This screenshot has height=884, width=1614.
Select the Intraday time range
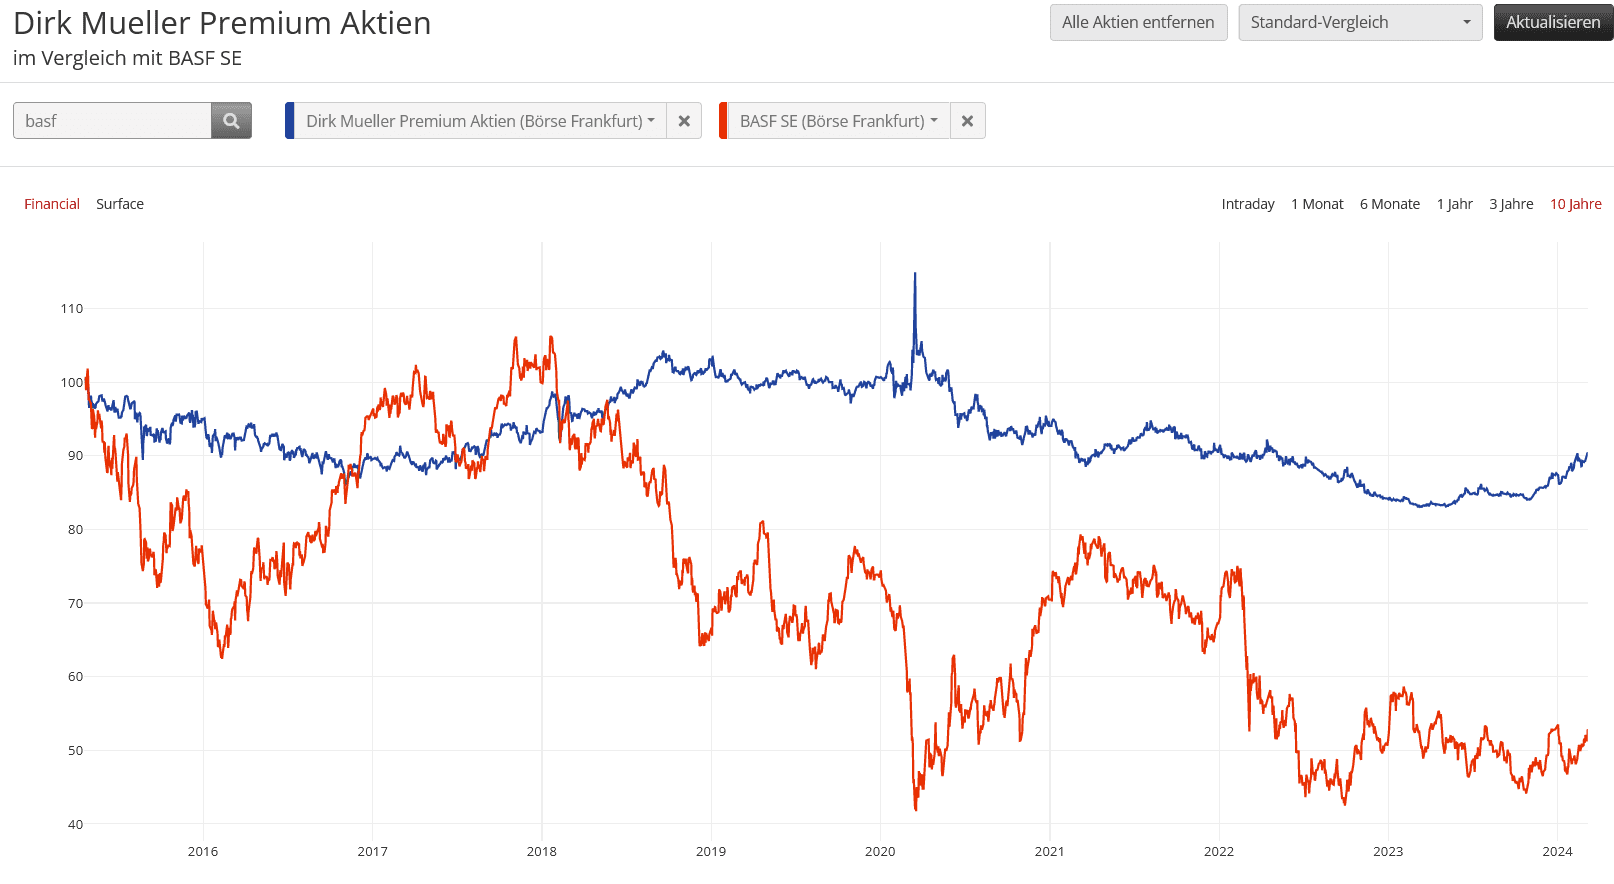tap(1248, 204)
